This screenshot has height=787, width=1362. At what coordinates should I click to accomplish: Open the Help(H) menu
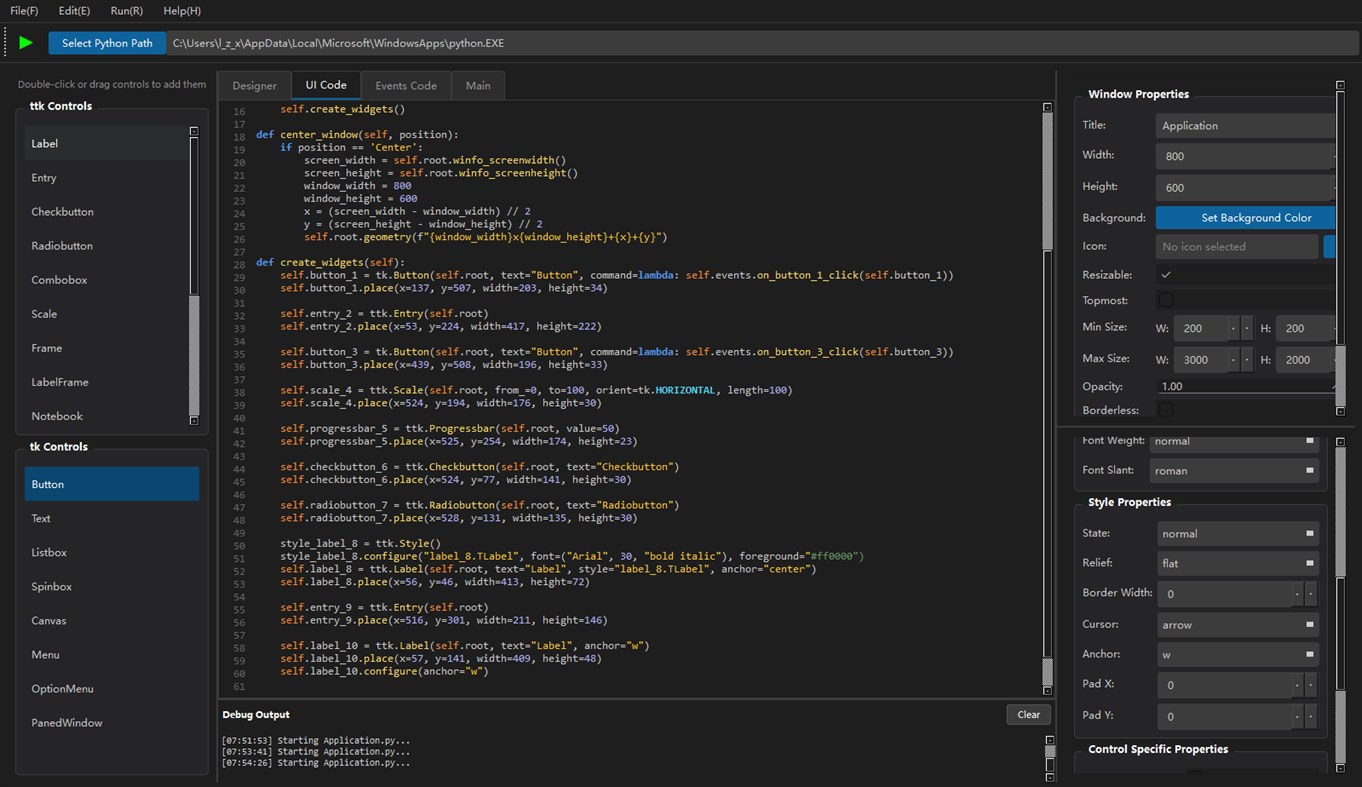click(x=182, y=11)
